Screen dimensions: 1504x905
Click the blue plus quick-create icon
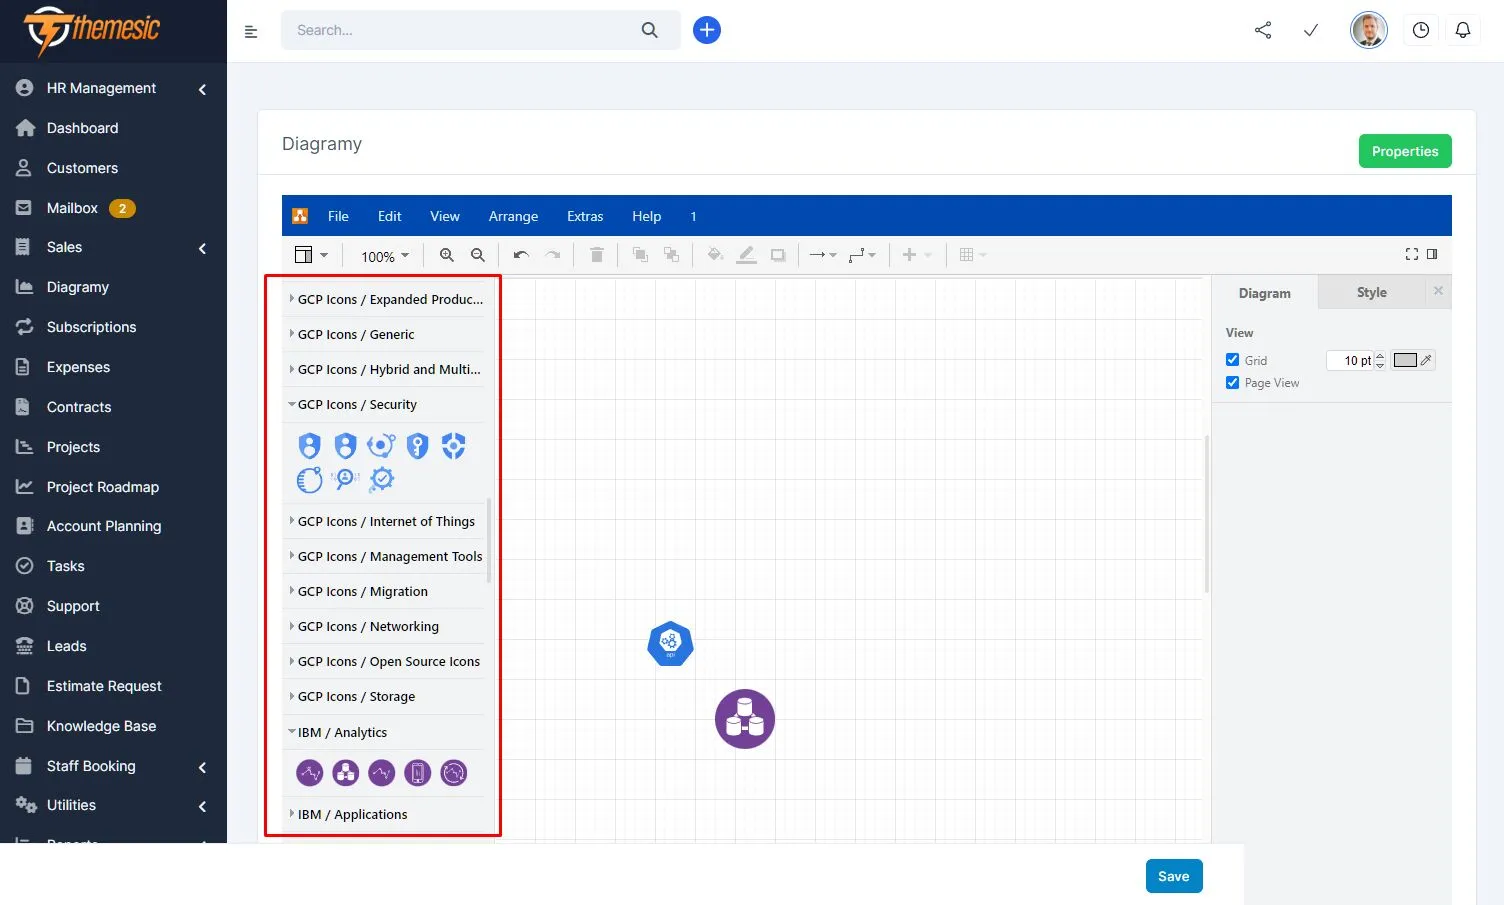707,30
